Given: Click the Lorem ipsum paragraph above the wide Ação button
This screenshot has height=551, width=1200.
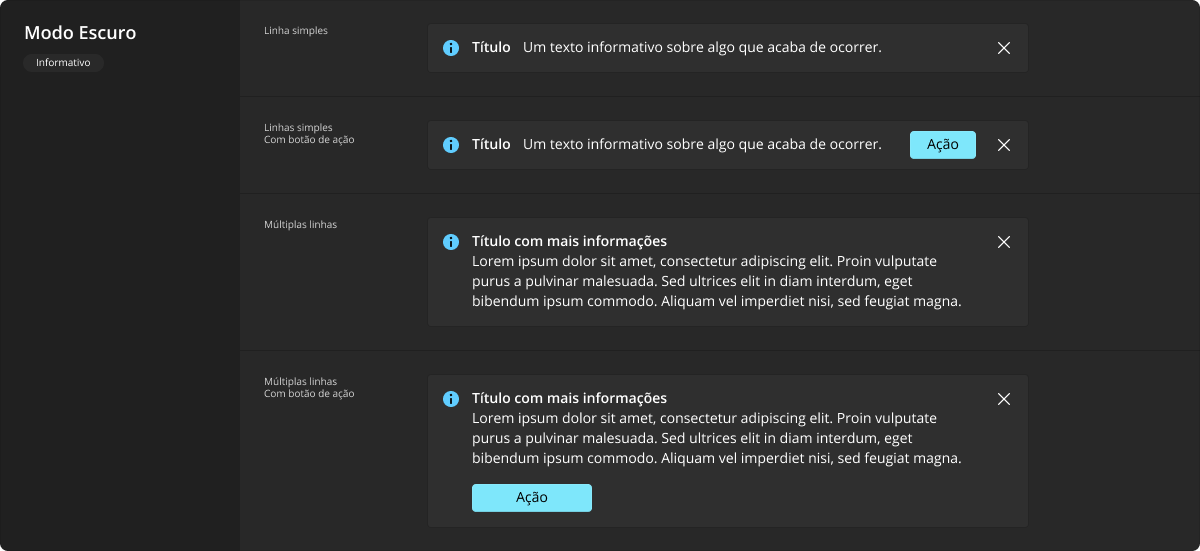Looking at the screenshot, I should (x=716, y=438).
